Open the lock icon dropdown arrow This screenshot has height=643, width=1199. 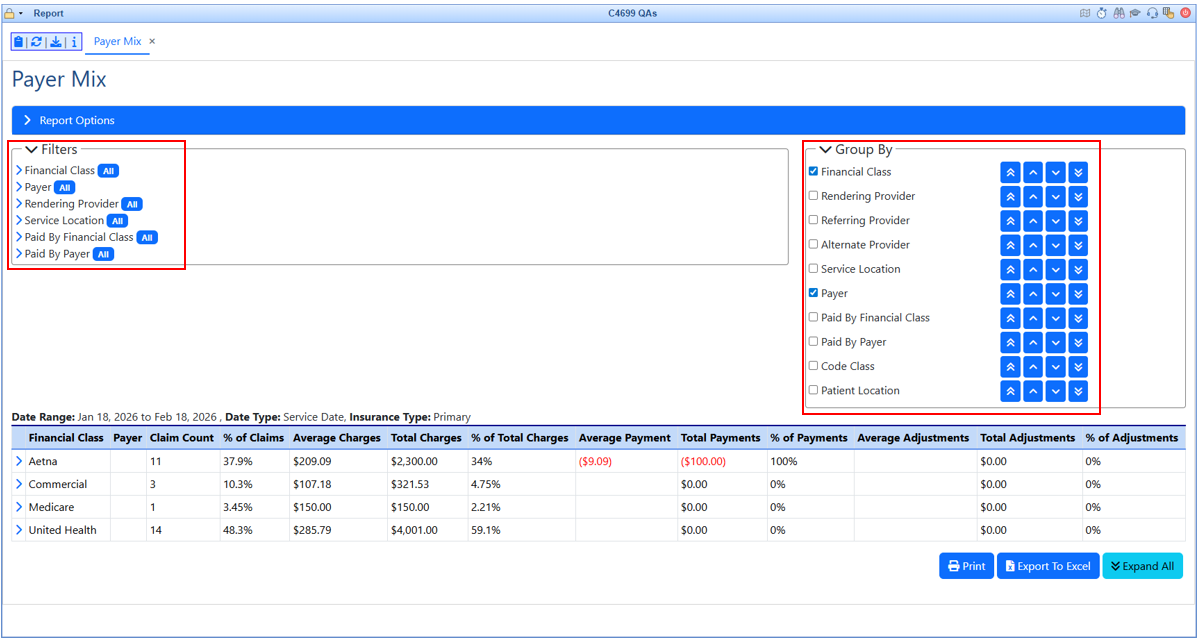[x=21, y=14]
